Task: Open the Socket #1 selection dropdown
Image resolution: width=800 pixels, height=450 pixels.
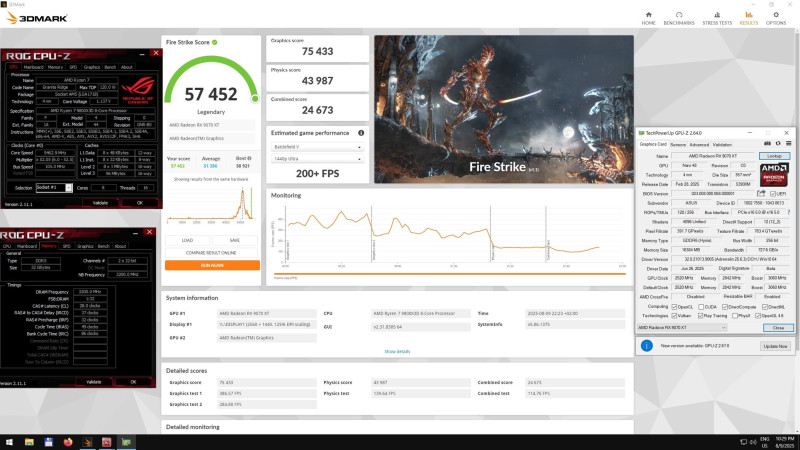Action: coord(54,188)
